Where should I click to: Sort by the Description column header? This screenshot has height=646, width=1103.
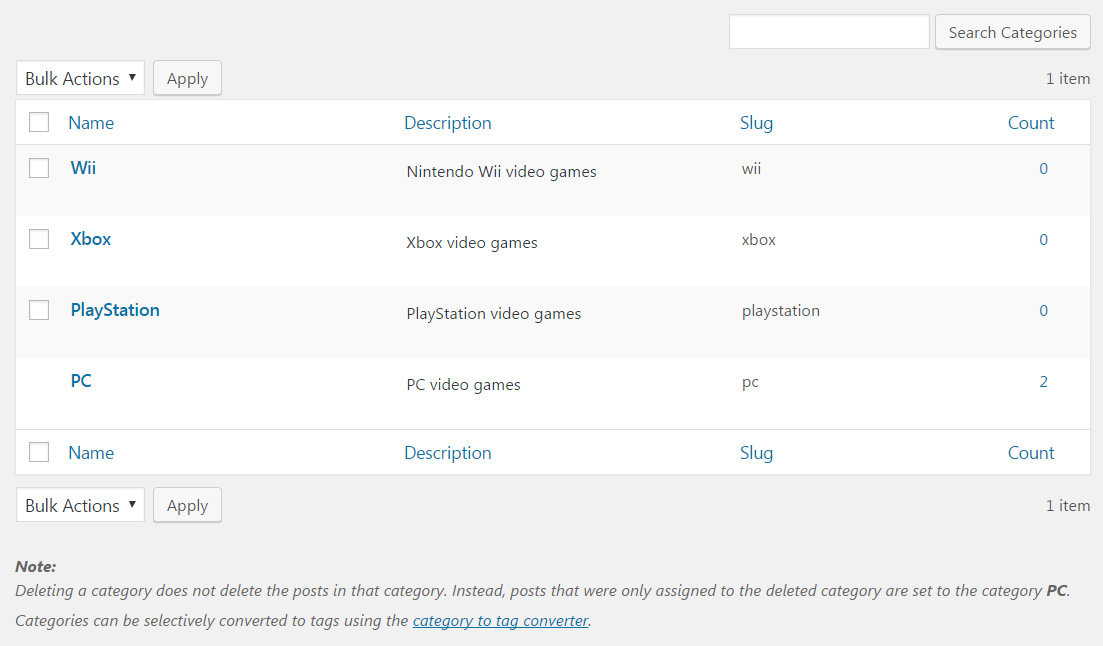[447, 123]
